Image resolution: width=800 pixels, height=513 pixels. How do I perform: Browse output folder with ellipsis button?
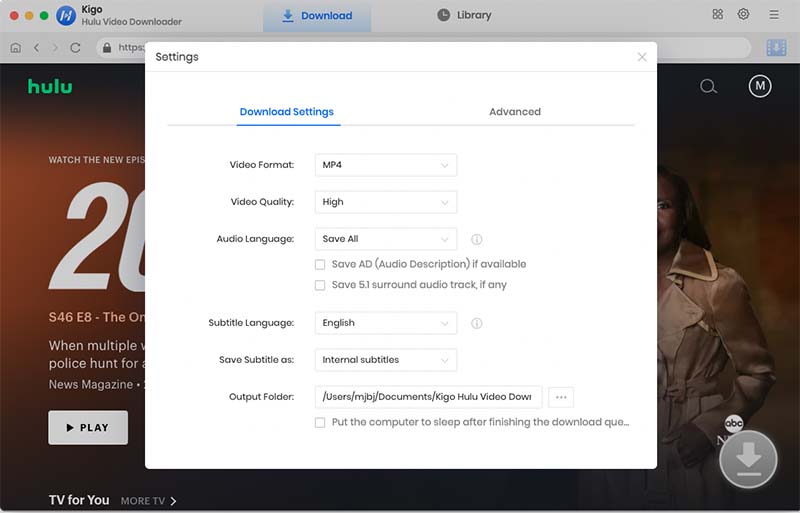pyautogui.click(x=561, y=397)
